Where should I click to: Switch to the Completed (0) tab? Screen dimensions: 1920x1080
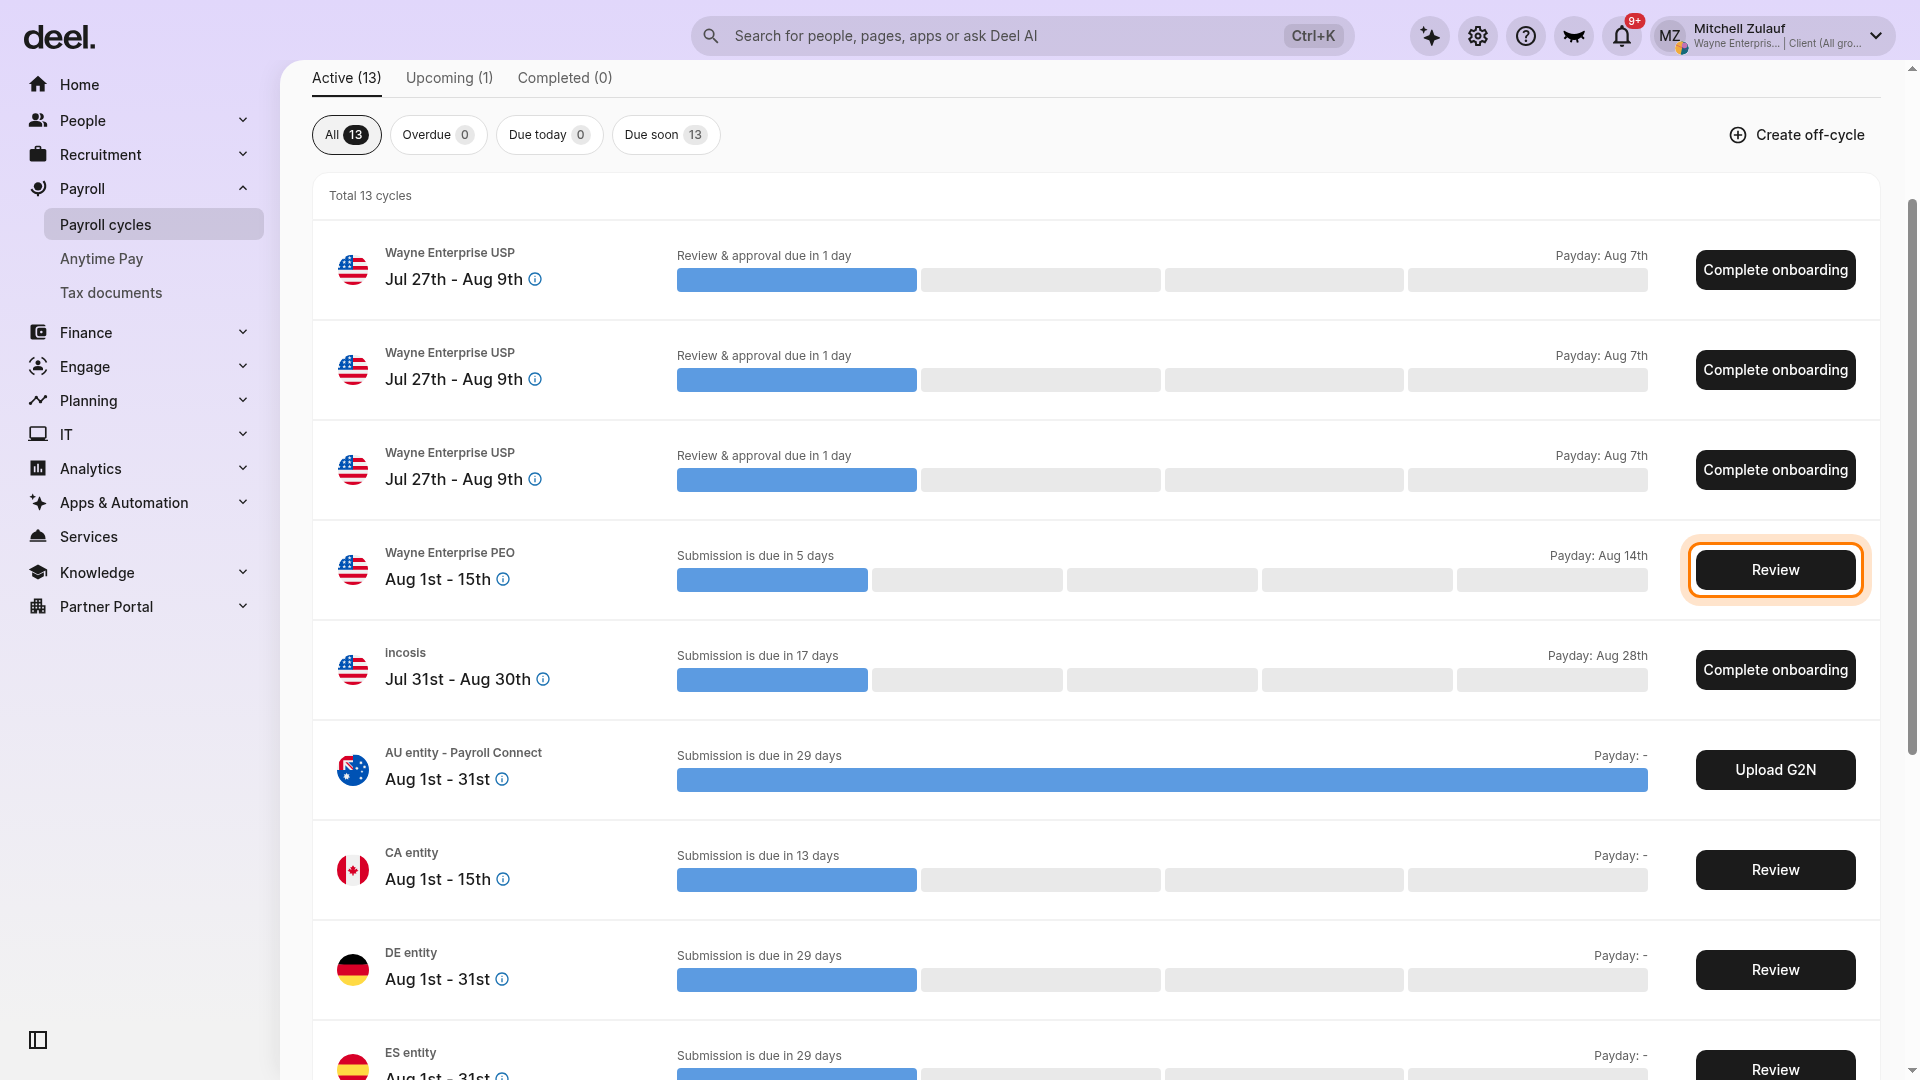[x=565, y=78]
